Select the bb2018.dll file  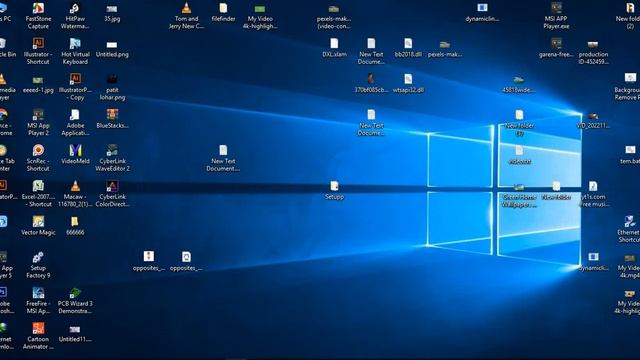point(408,48)
